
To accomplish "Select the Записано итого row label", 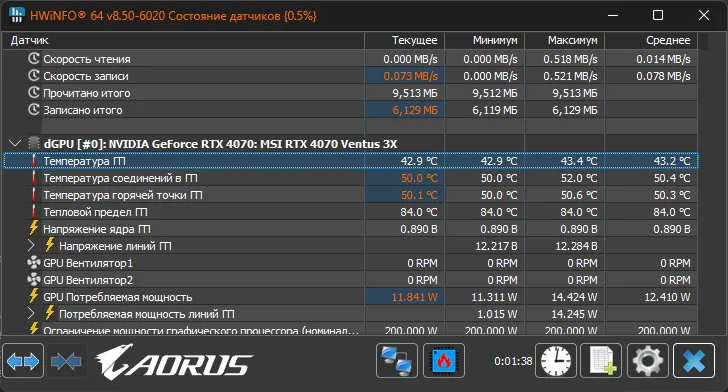I will tap(83, 110).
